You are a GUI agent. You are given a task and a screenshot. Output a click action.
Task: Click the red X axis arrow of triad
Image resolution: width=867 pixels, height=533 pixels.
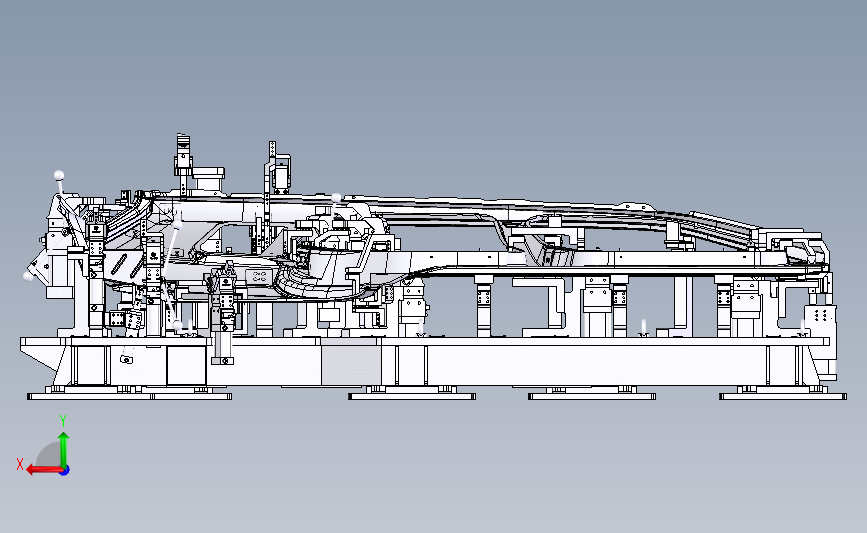[44, 470]
